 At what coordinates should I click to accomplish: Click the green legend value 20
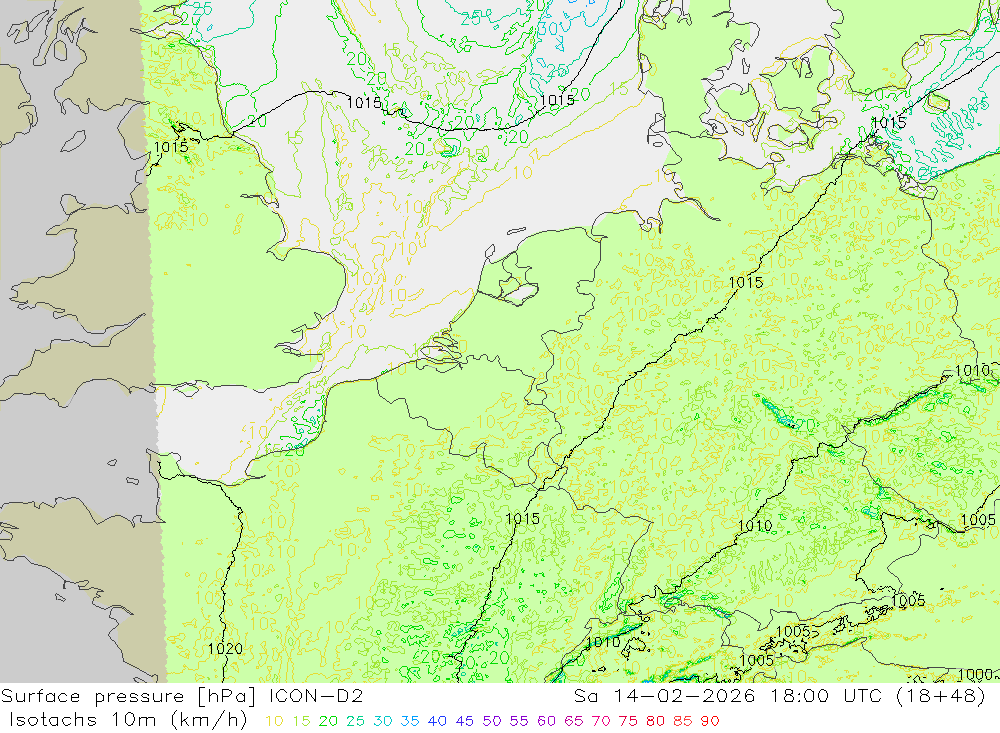pos(328,722)
